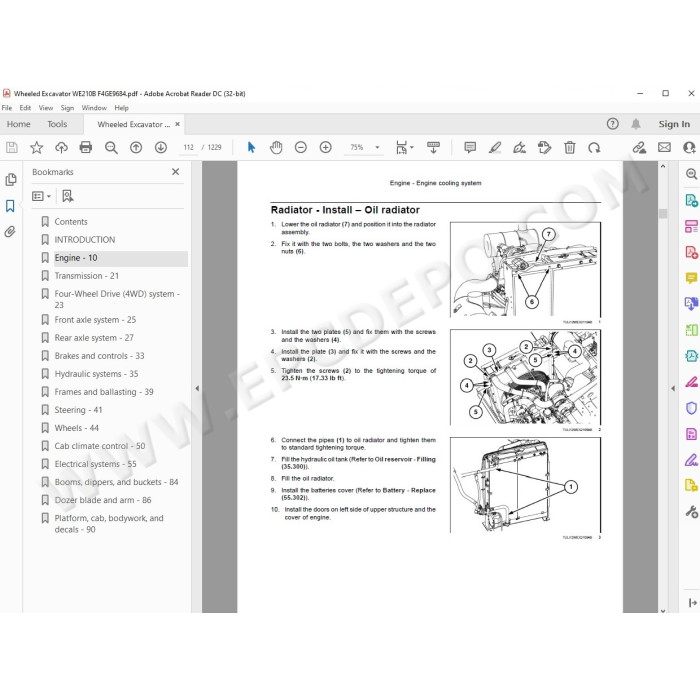Open the Transmission - 21 bookmark
Screen dimensions: 700x700
pyautogui.click(x=86, y=276)
